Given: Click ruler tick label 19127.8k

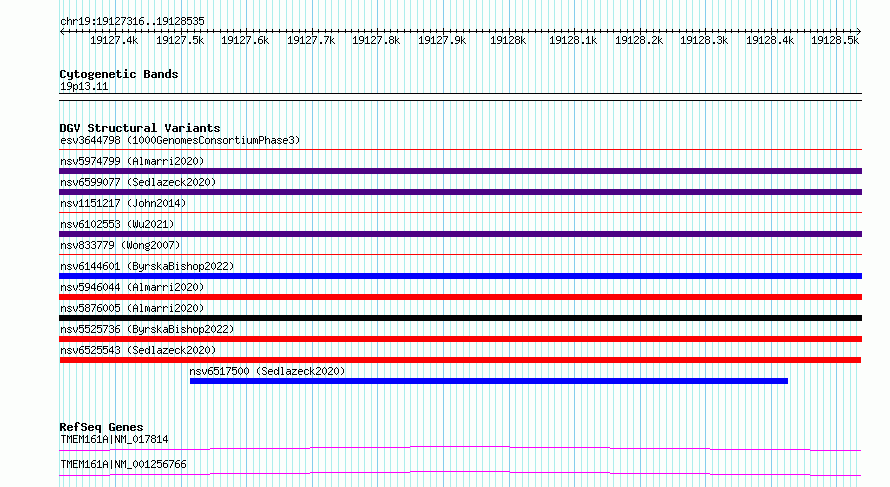Looking at the screenshot, I should click(376, 40).
